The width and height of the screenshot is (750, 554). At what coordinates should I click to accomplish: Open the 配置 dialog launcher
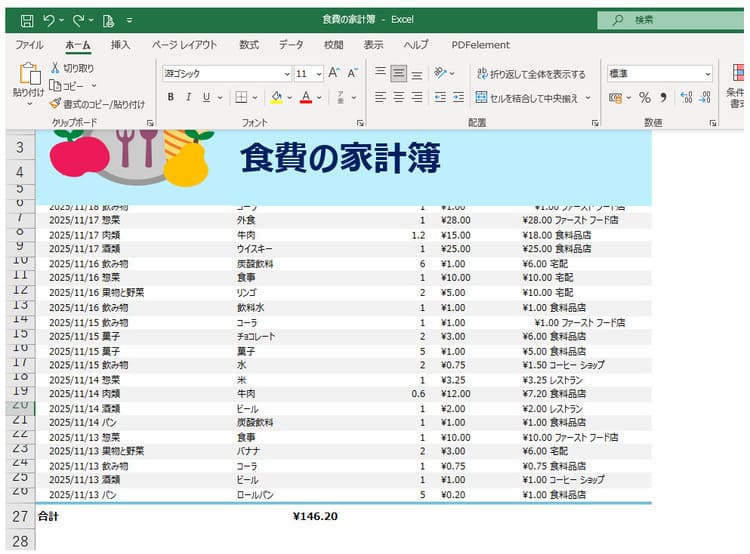coord(595,123)
